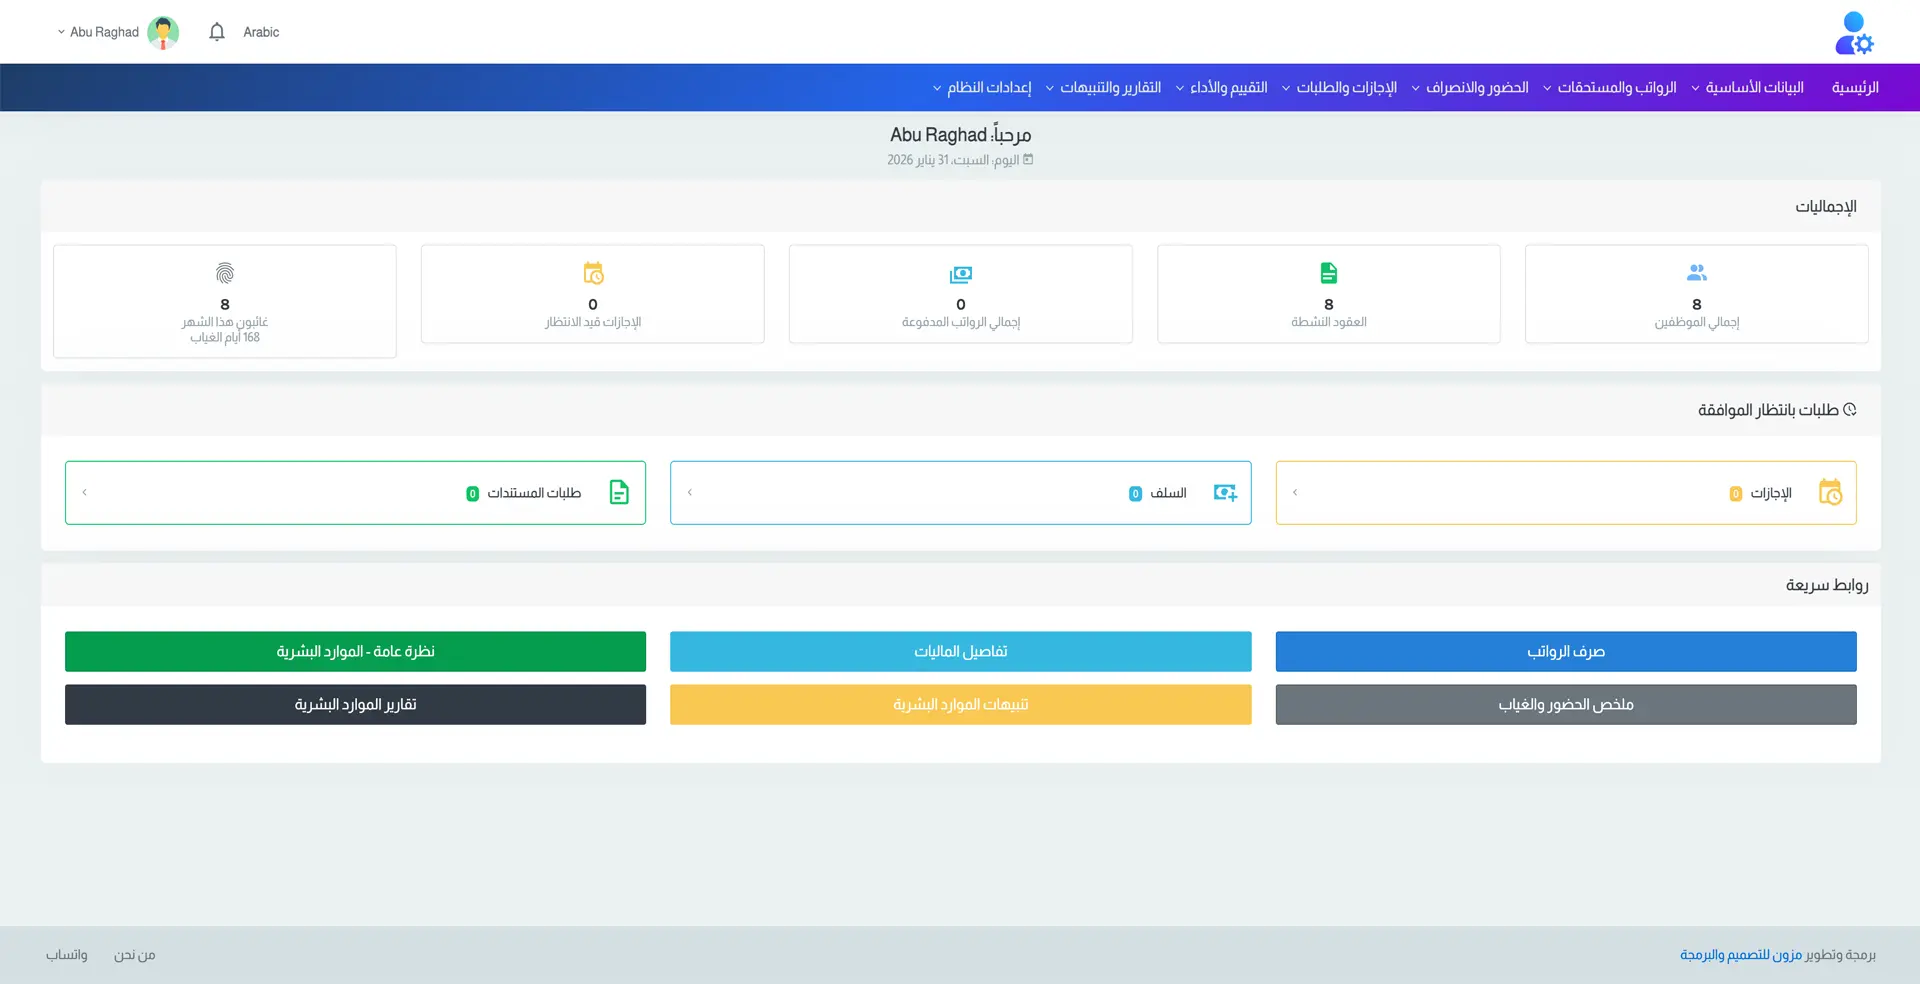Click the تفاصيل المالية button
The image size is (1920, 984).
pos(960,651)
